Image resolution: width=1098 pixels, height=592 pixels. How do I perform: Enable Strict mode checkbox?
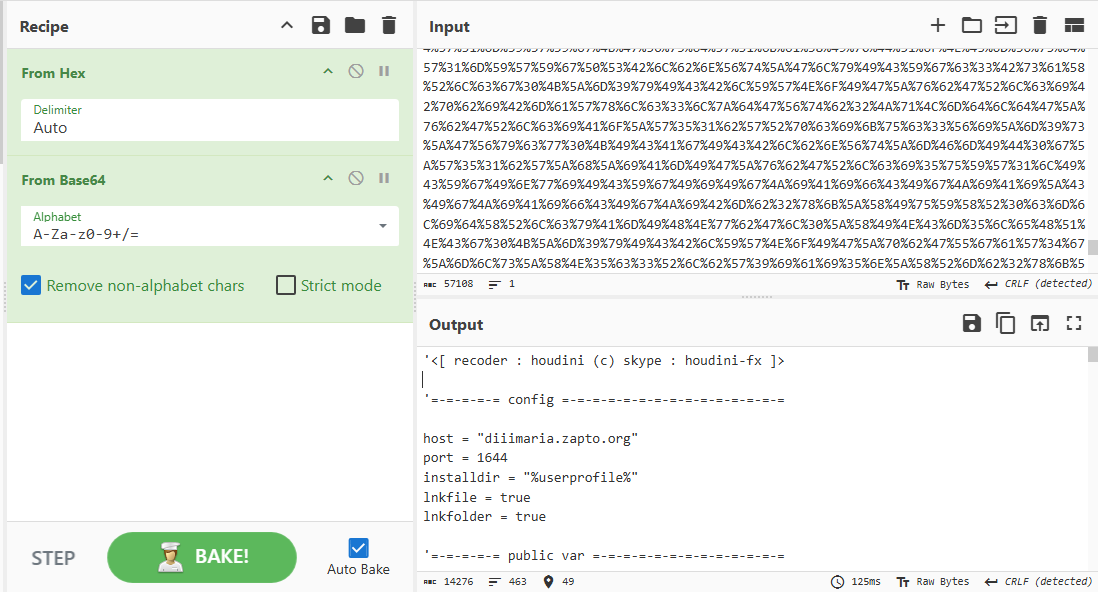[x=285, y=285]
